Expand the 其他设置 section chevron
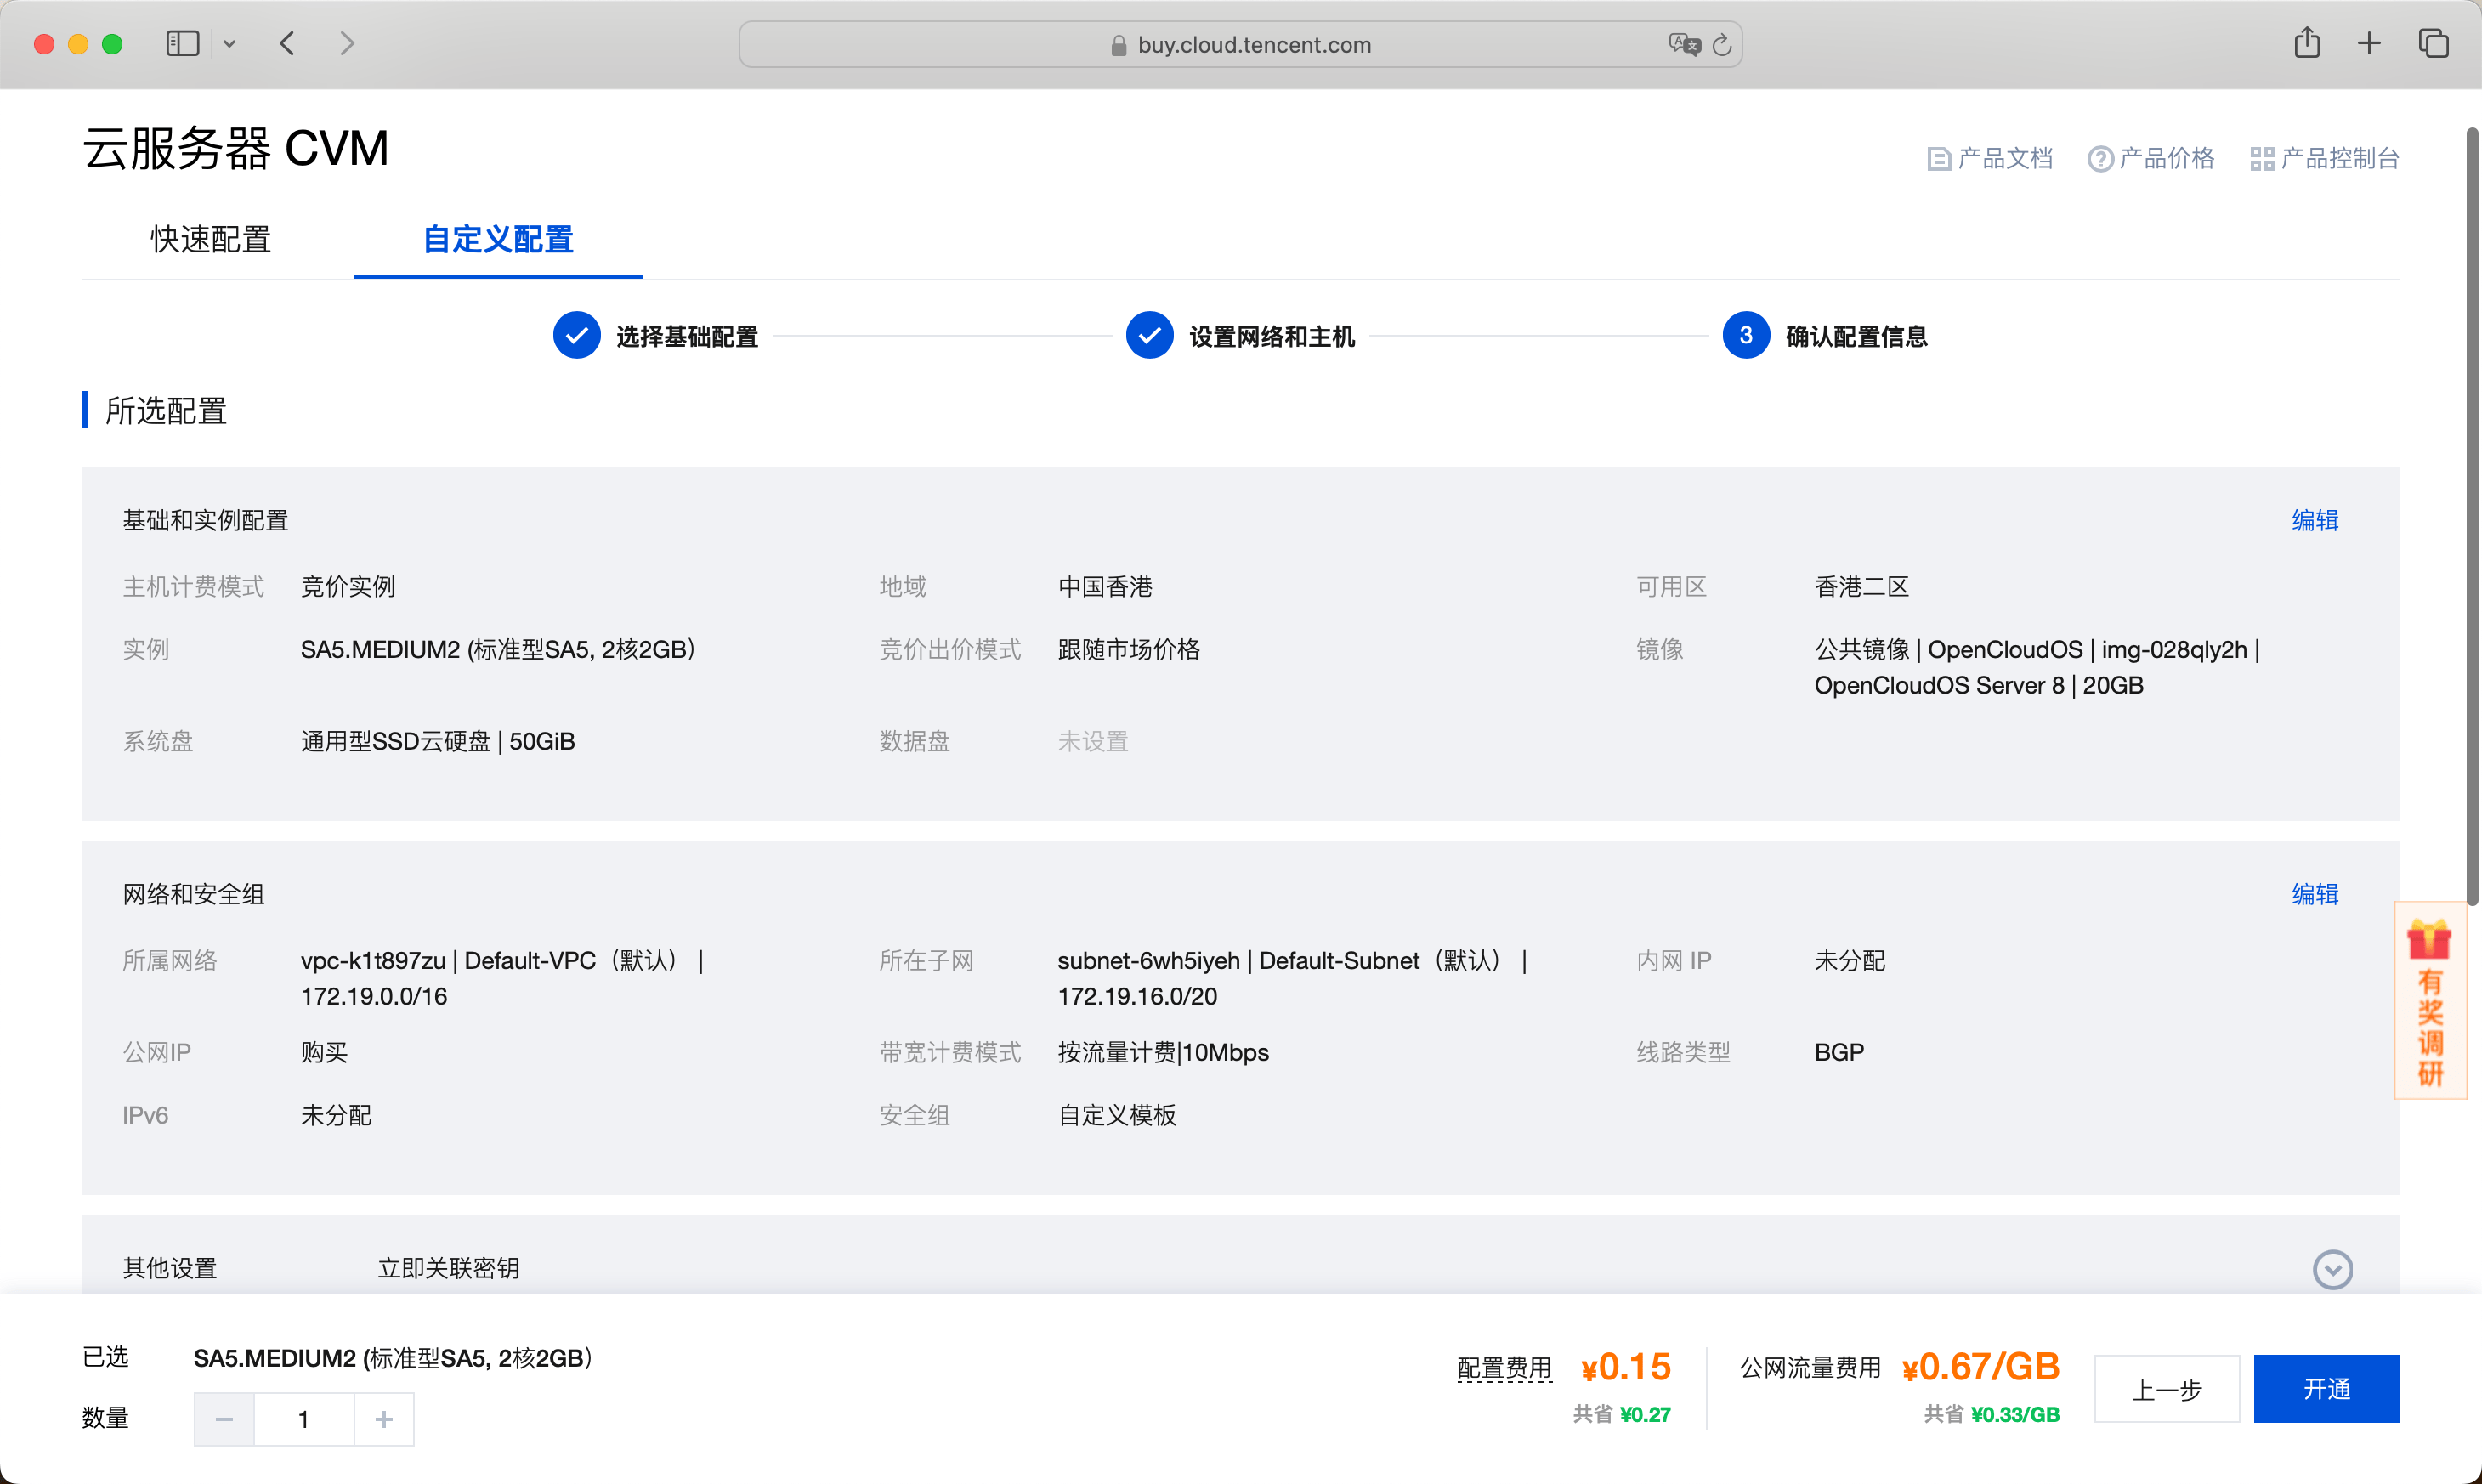 2334,1268
